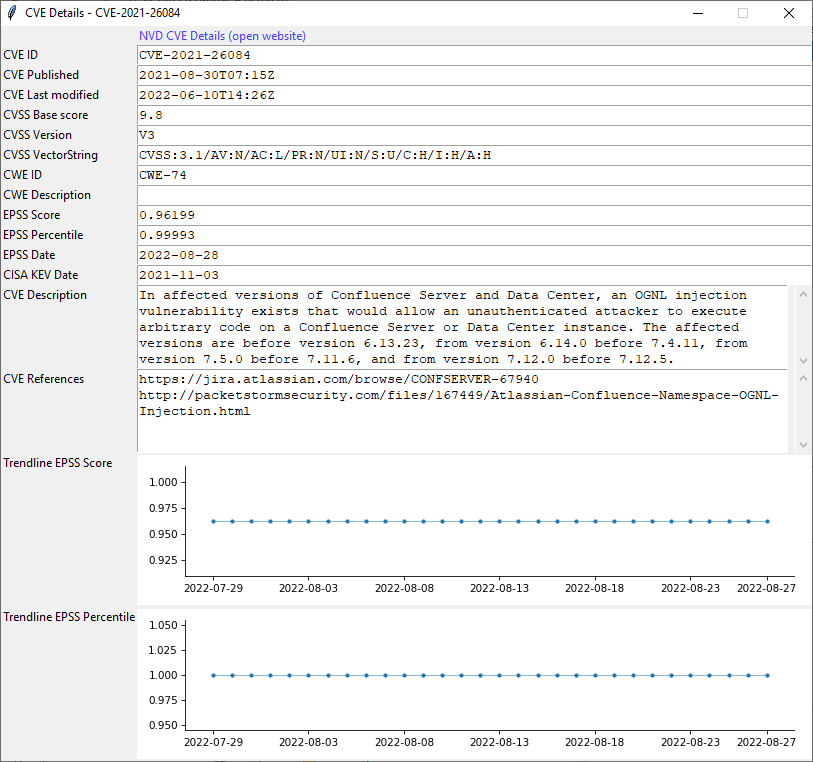Click the 'EPSS Percentile' label

point(43,235)
